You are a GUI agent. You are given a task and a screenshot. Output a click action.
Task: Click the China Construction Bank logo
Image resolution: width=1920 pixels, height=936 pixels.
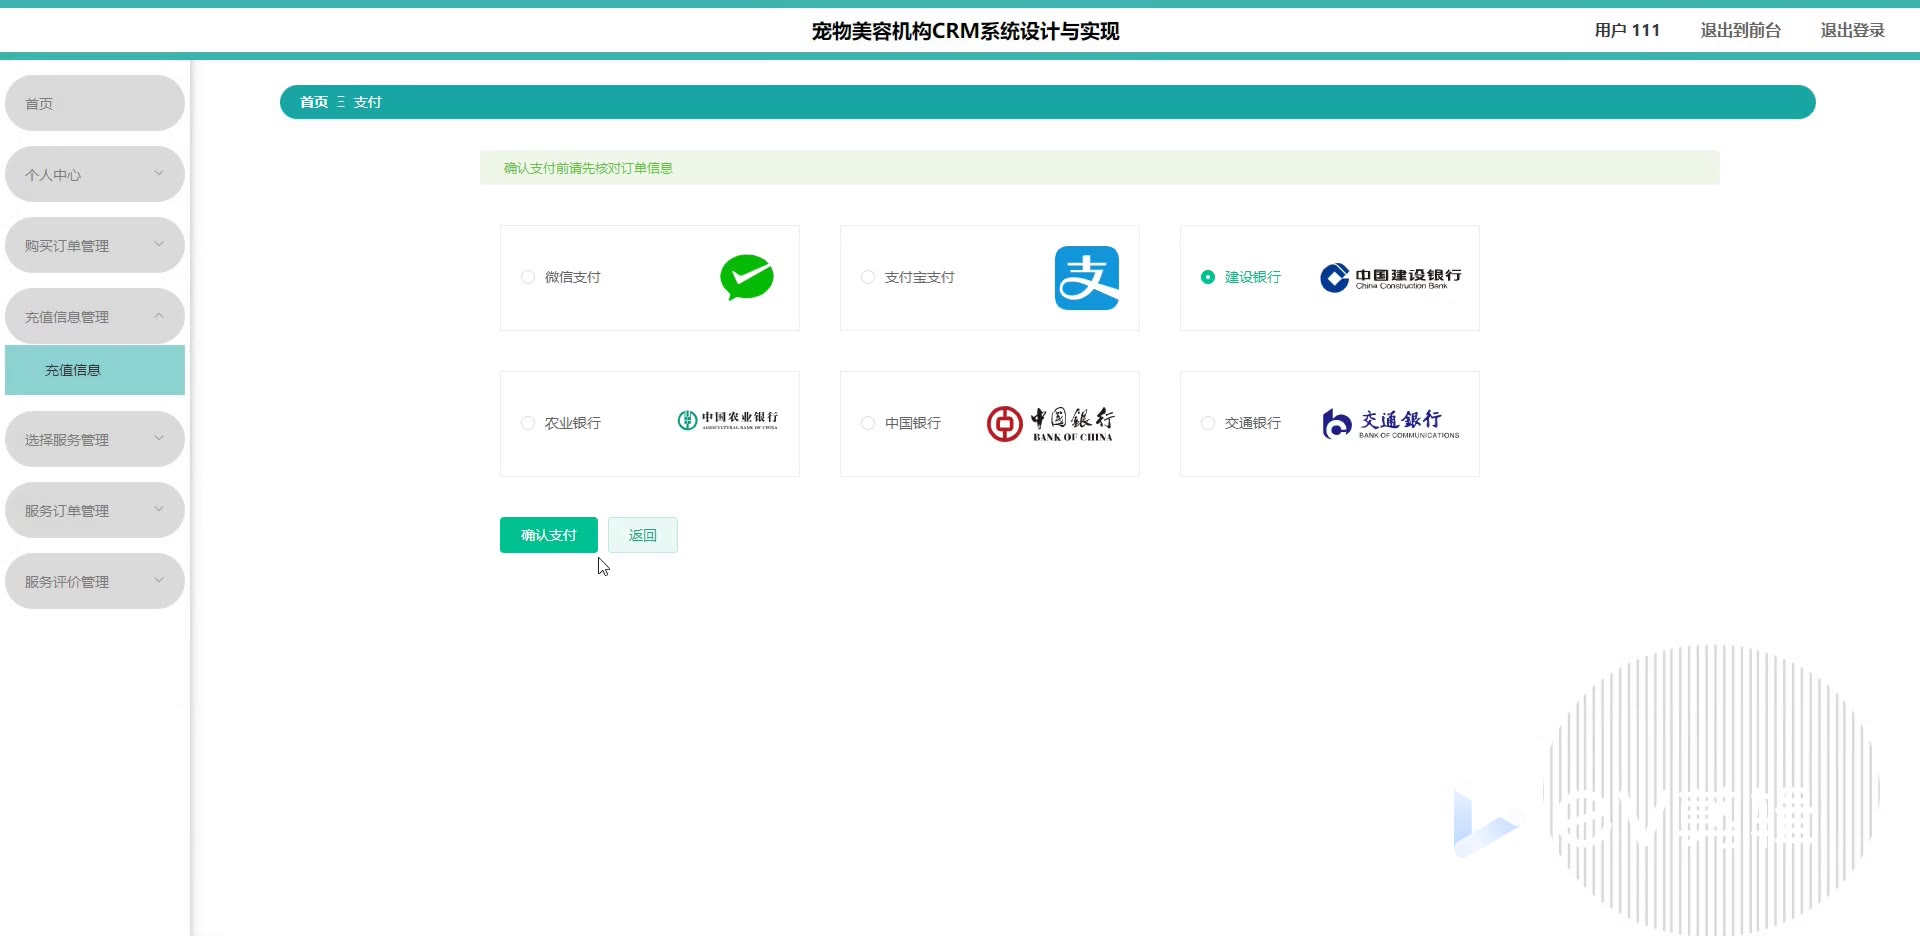[x=1390, y=277]
